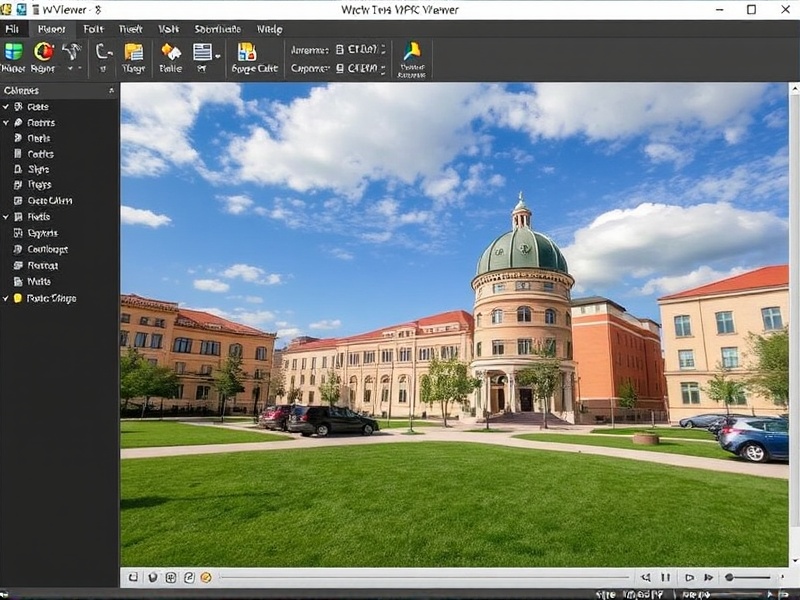Open the 'Volt' menu
This screenshot has height=600, width=800.
168,29
